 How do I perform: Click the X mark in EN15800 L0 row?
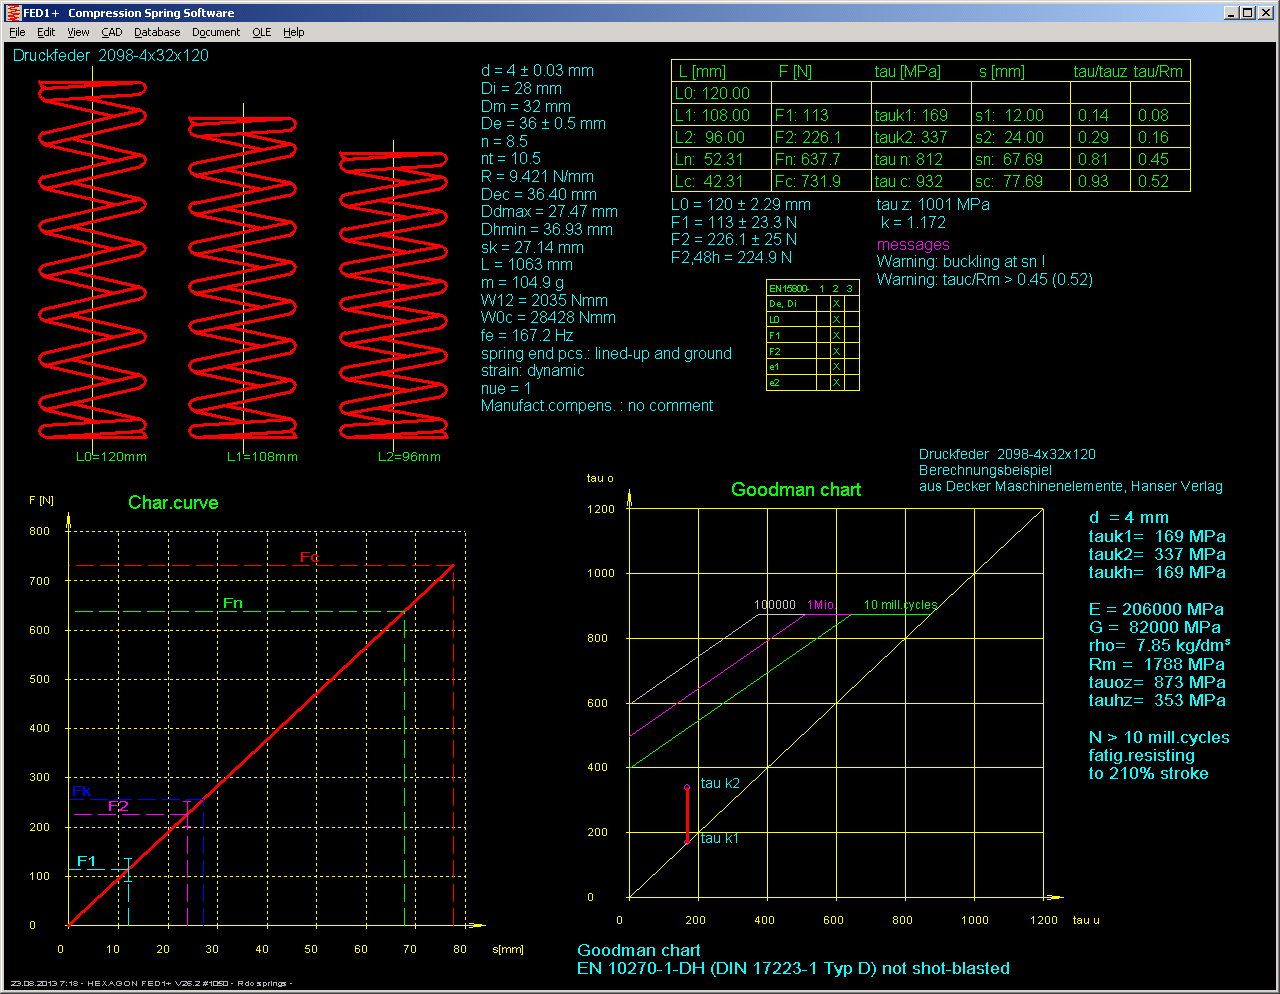(x=836, y=320)
